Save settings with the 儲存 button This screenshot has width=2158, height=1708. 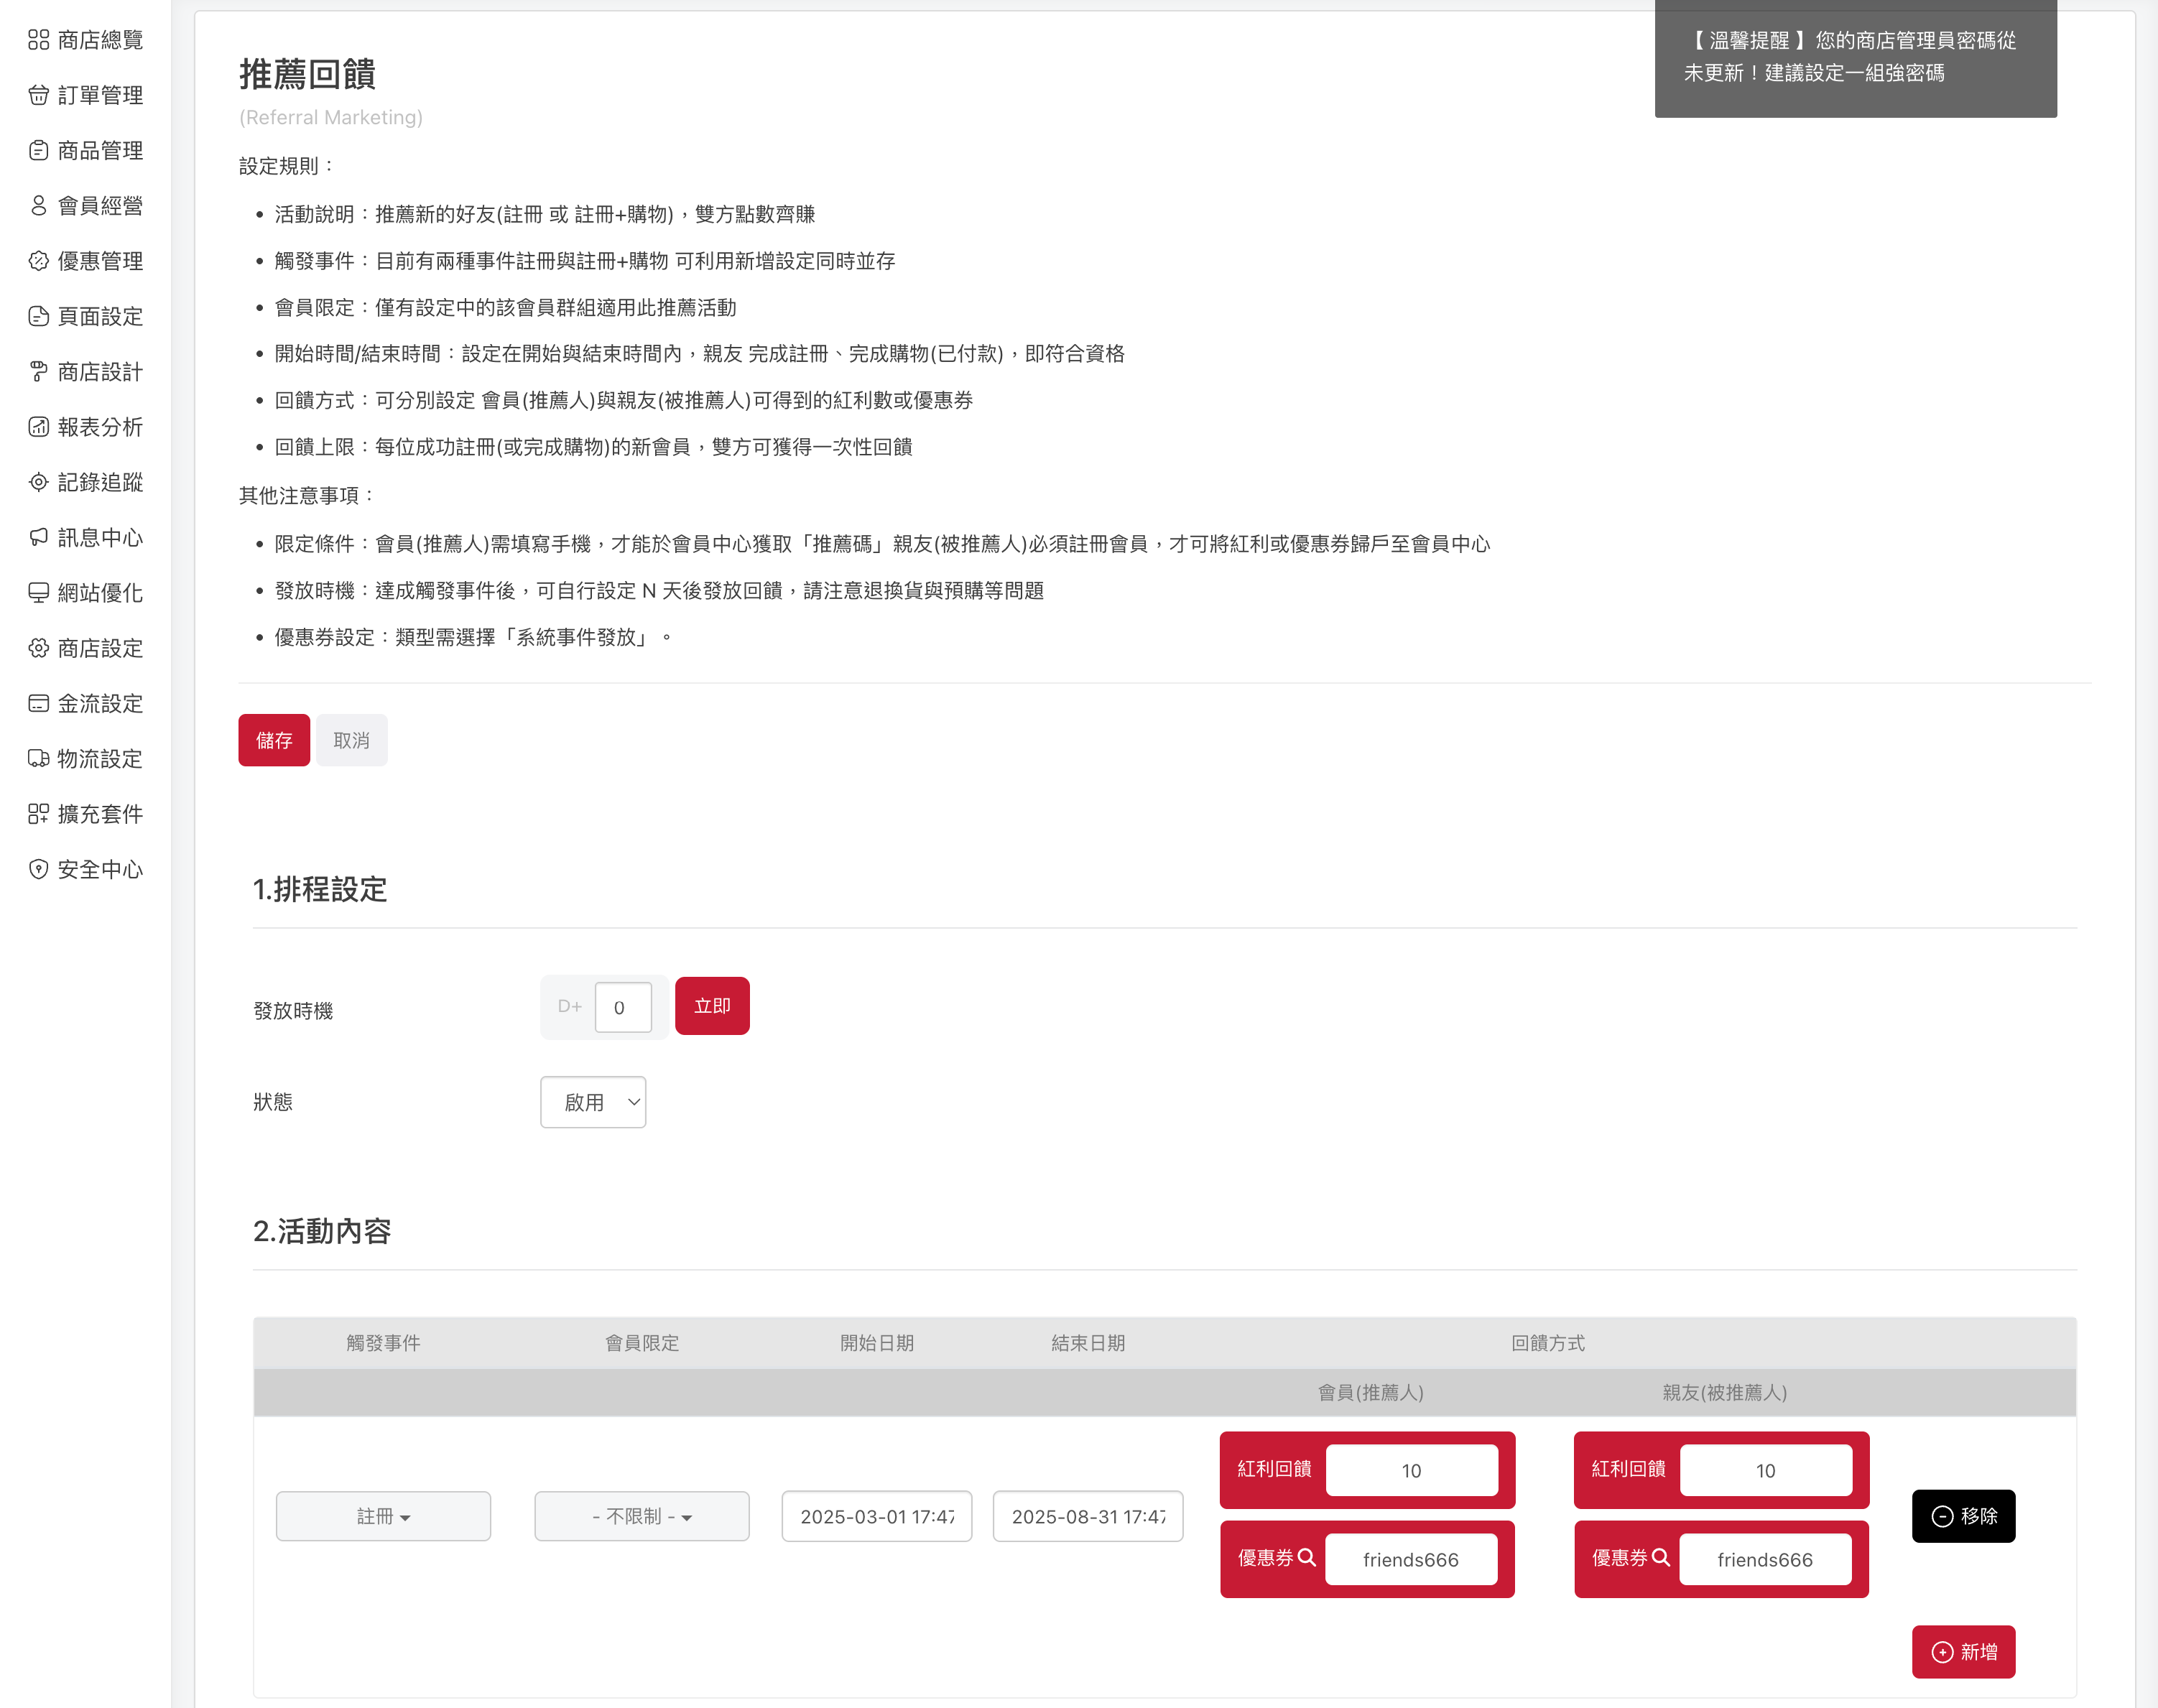click(274, 740)
